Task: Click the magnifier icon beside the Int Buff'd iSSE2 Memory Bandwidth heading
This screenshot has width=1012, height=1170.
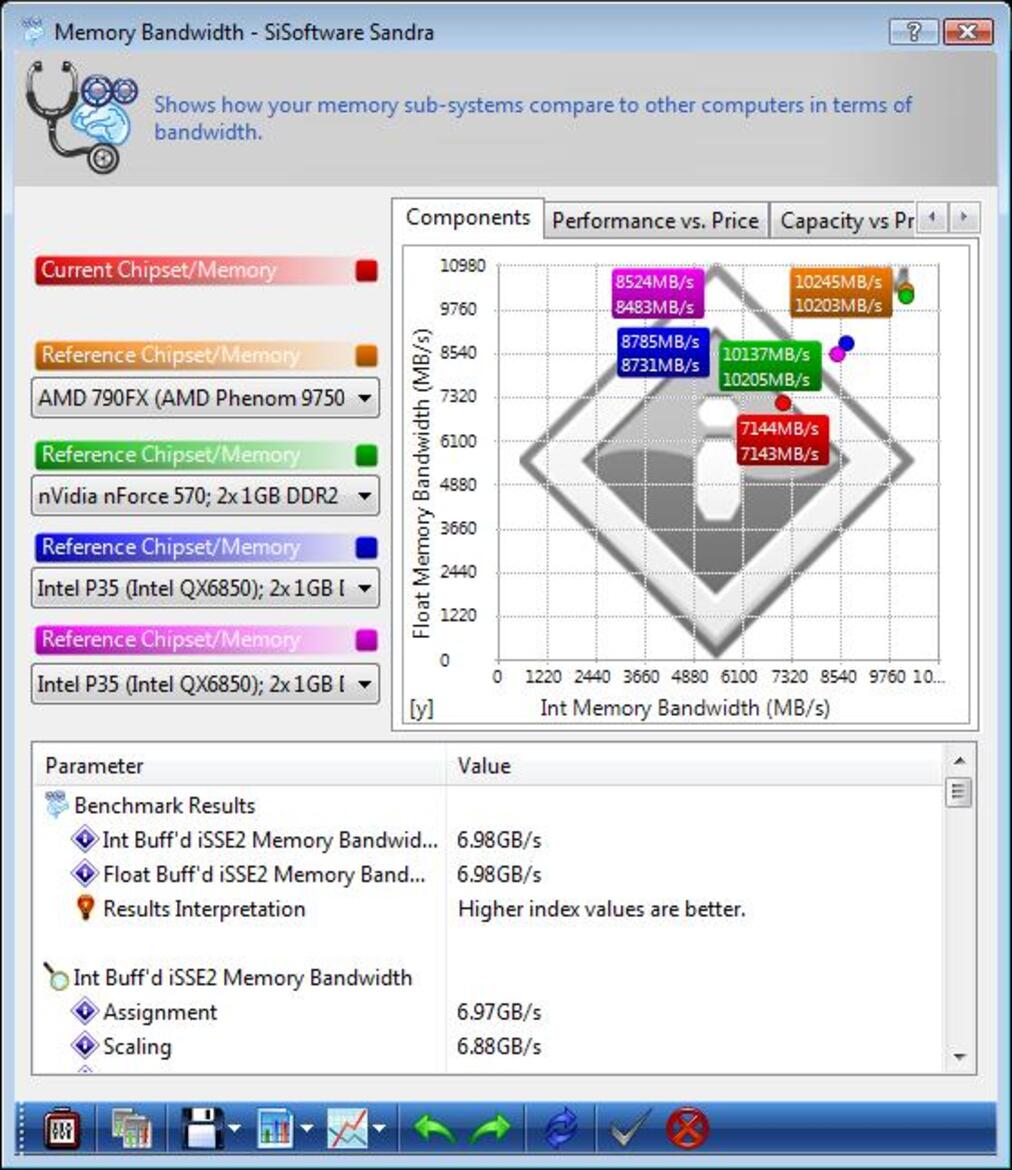Action: [x=56, y=977]
